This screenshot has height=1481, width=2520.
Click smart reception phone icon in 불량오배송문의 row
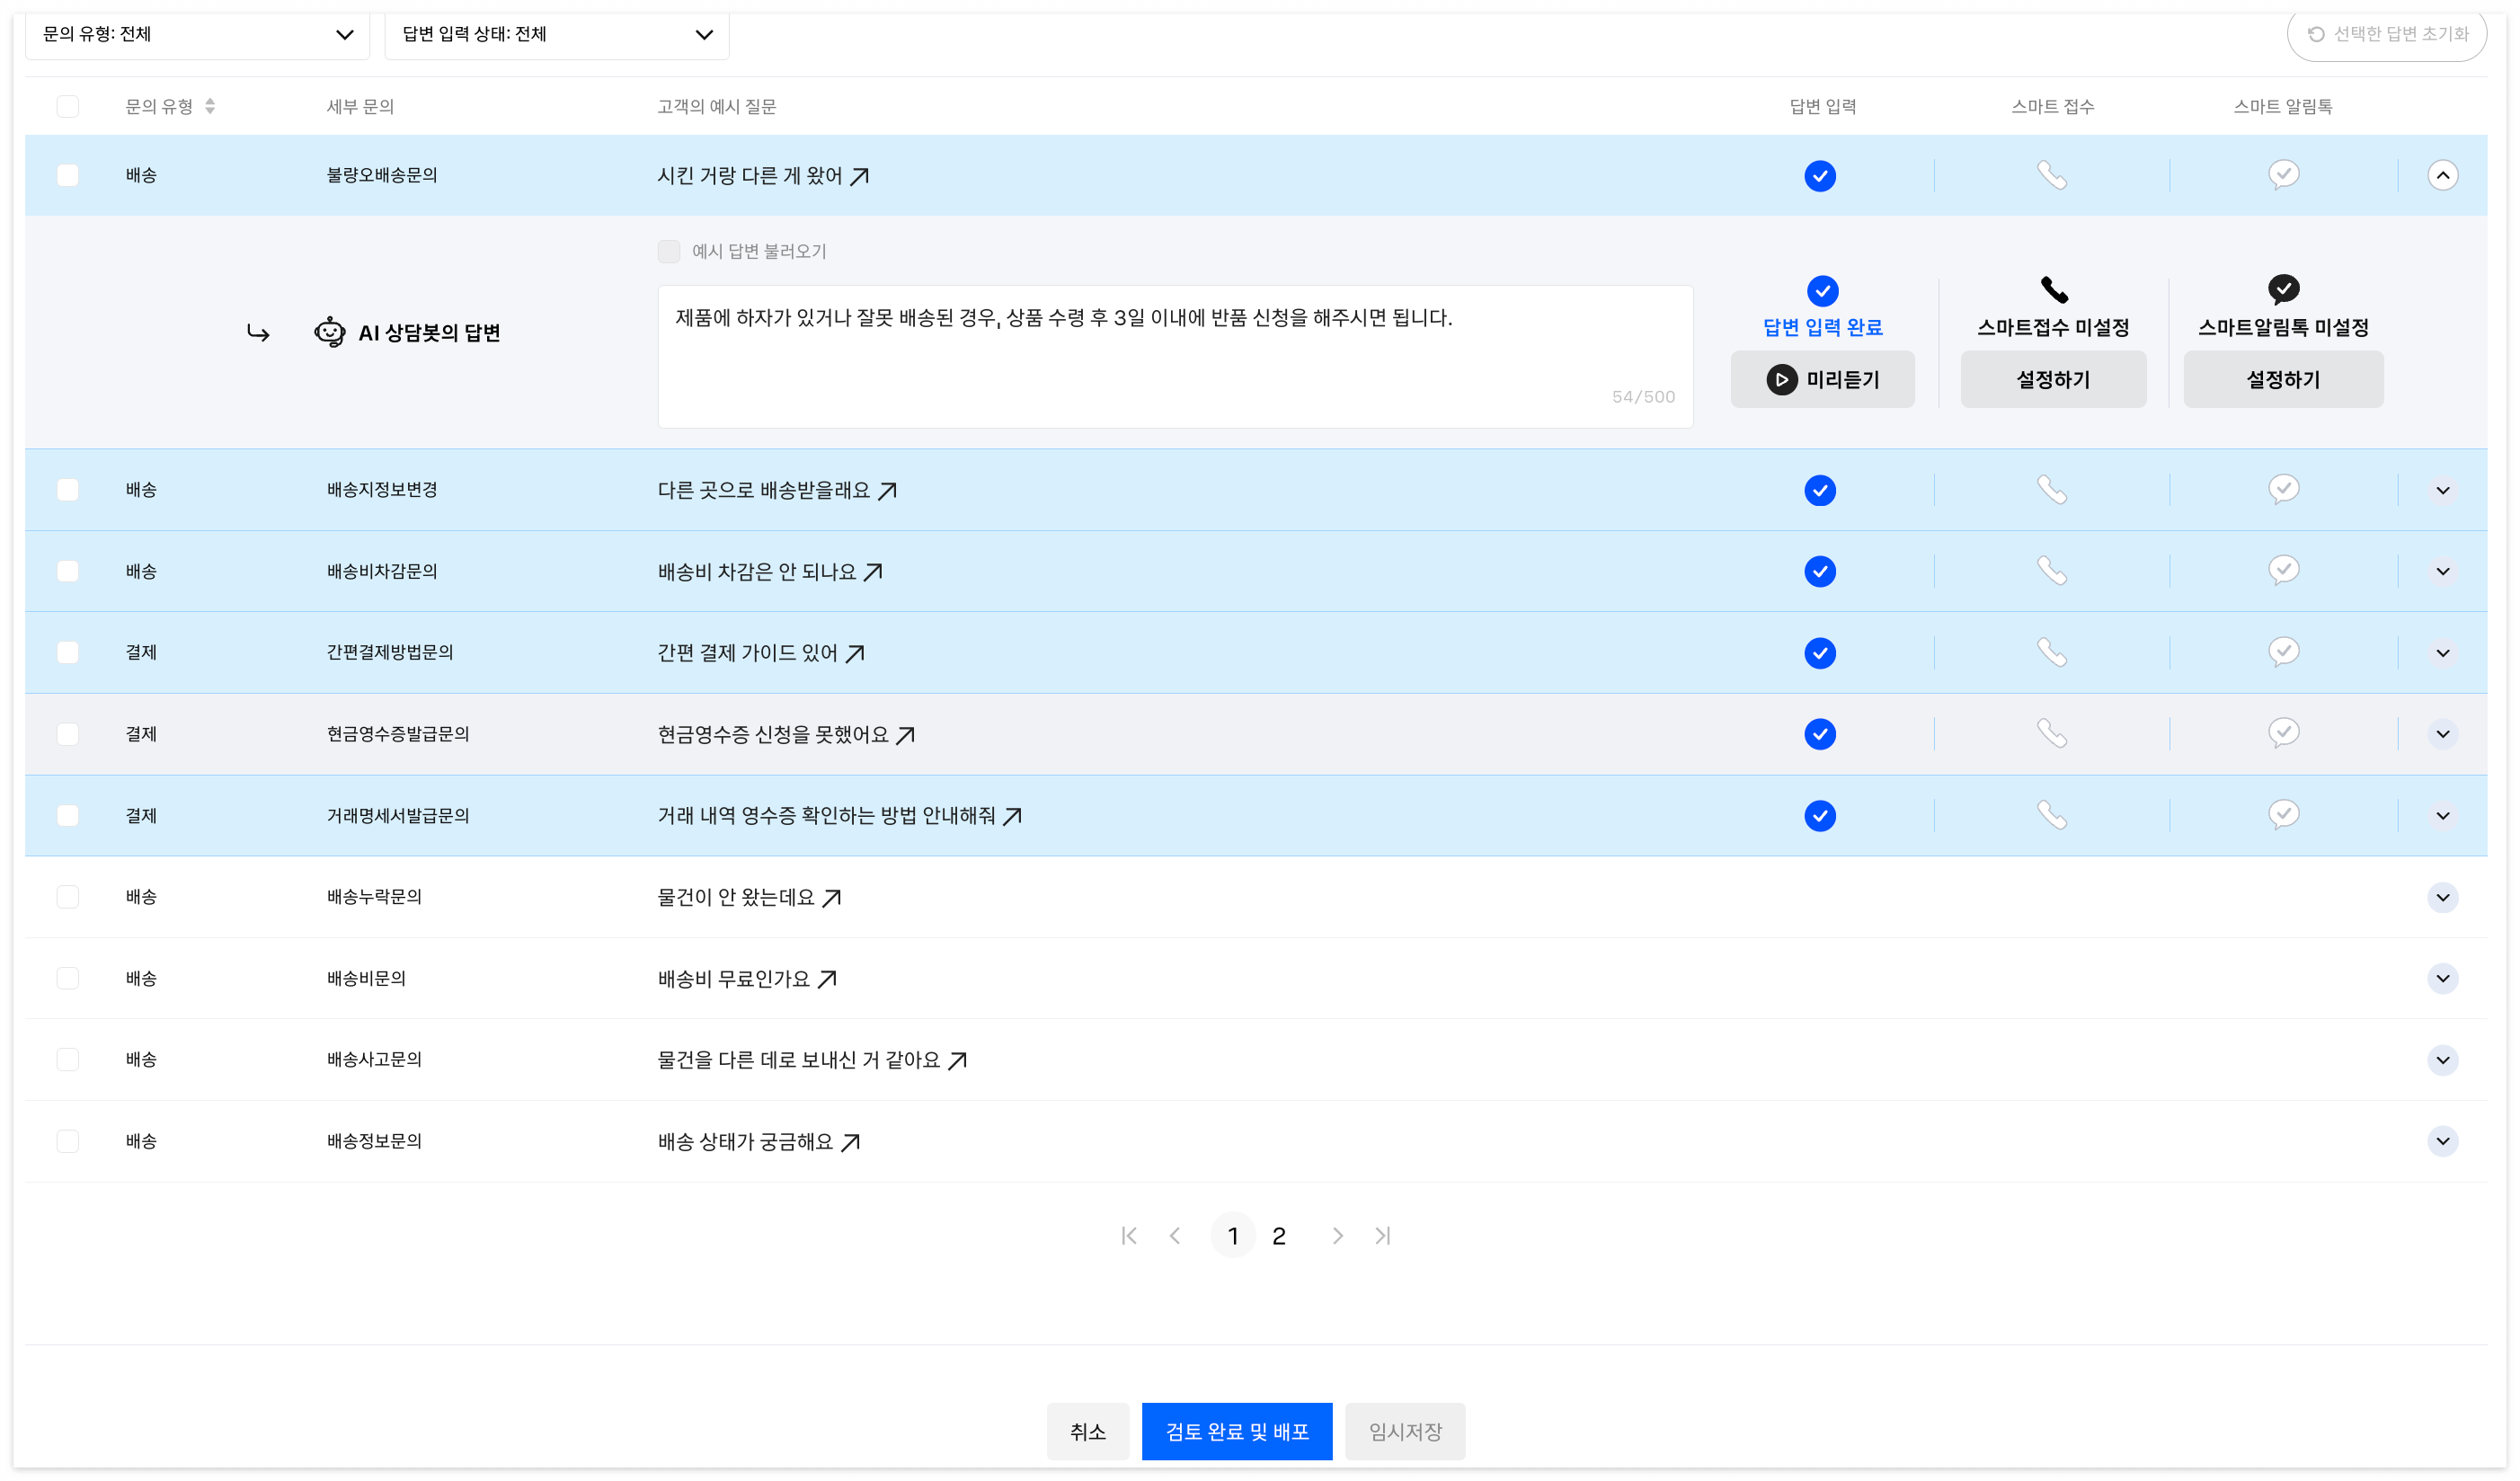pyautogui.click(x=2051, y=176)
